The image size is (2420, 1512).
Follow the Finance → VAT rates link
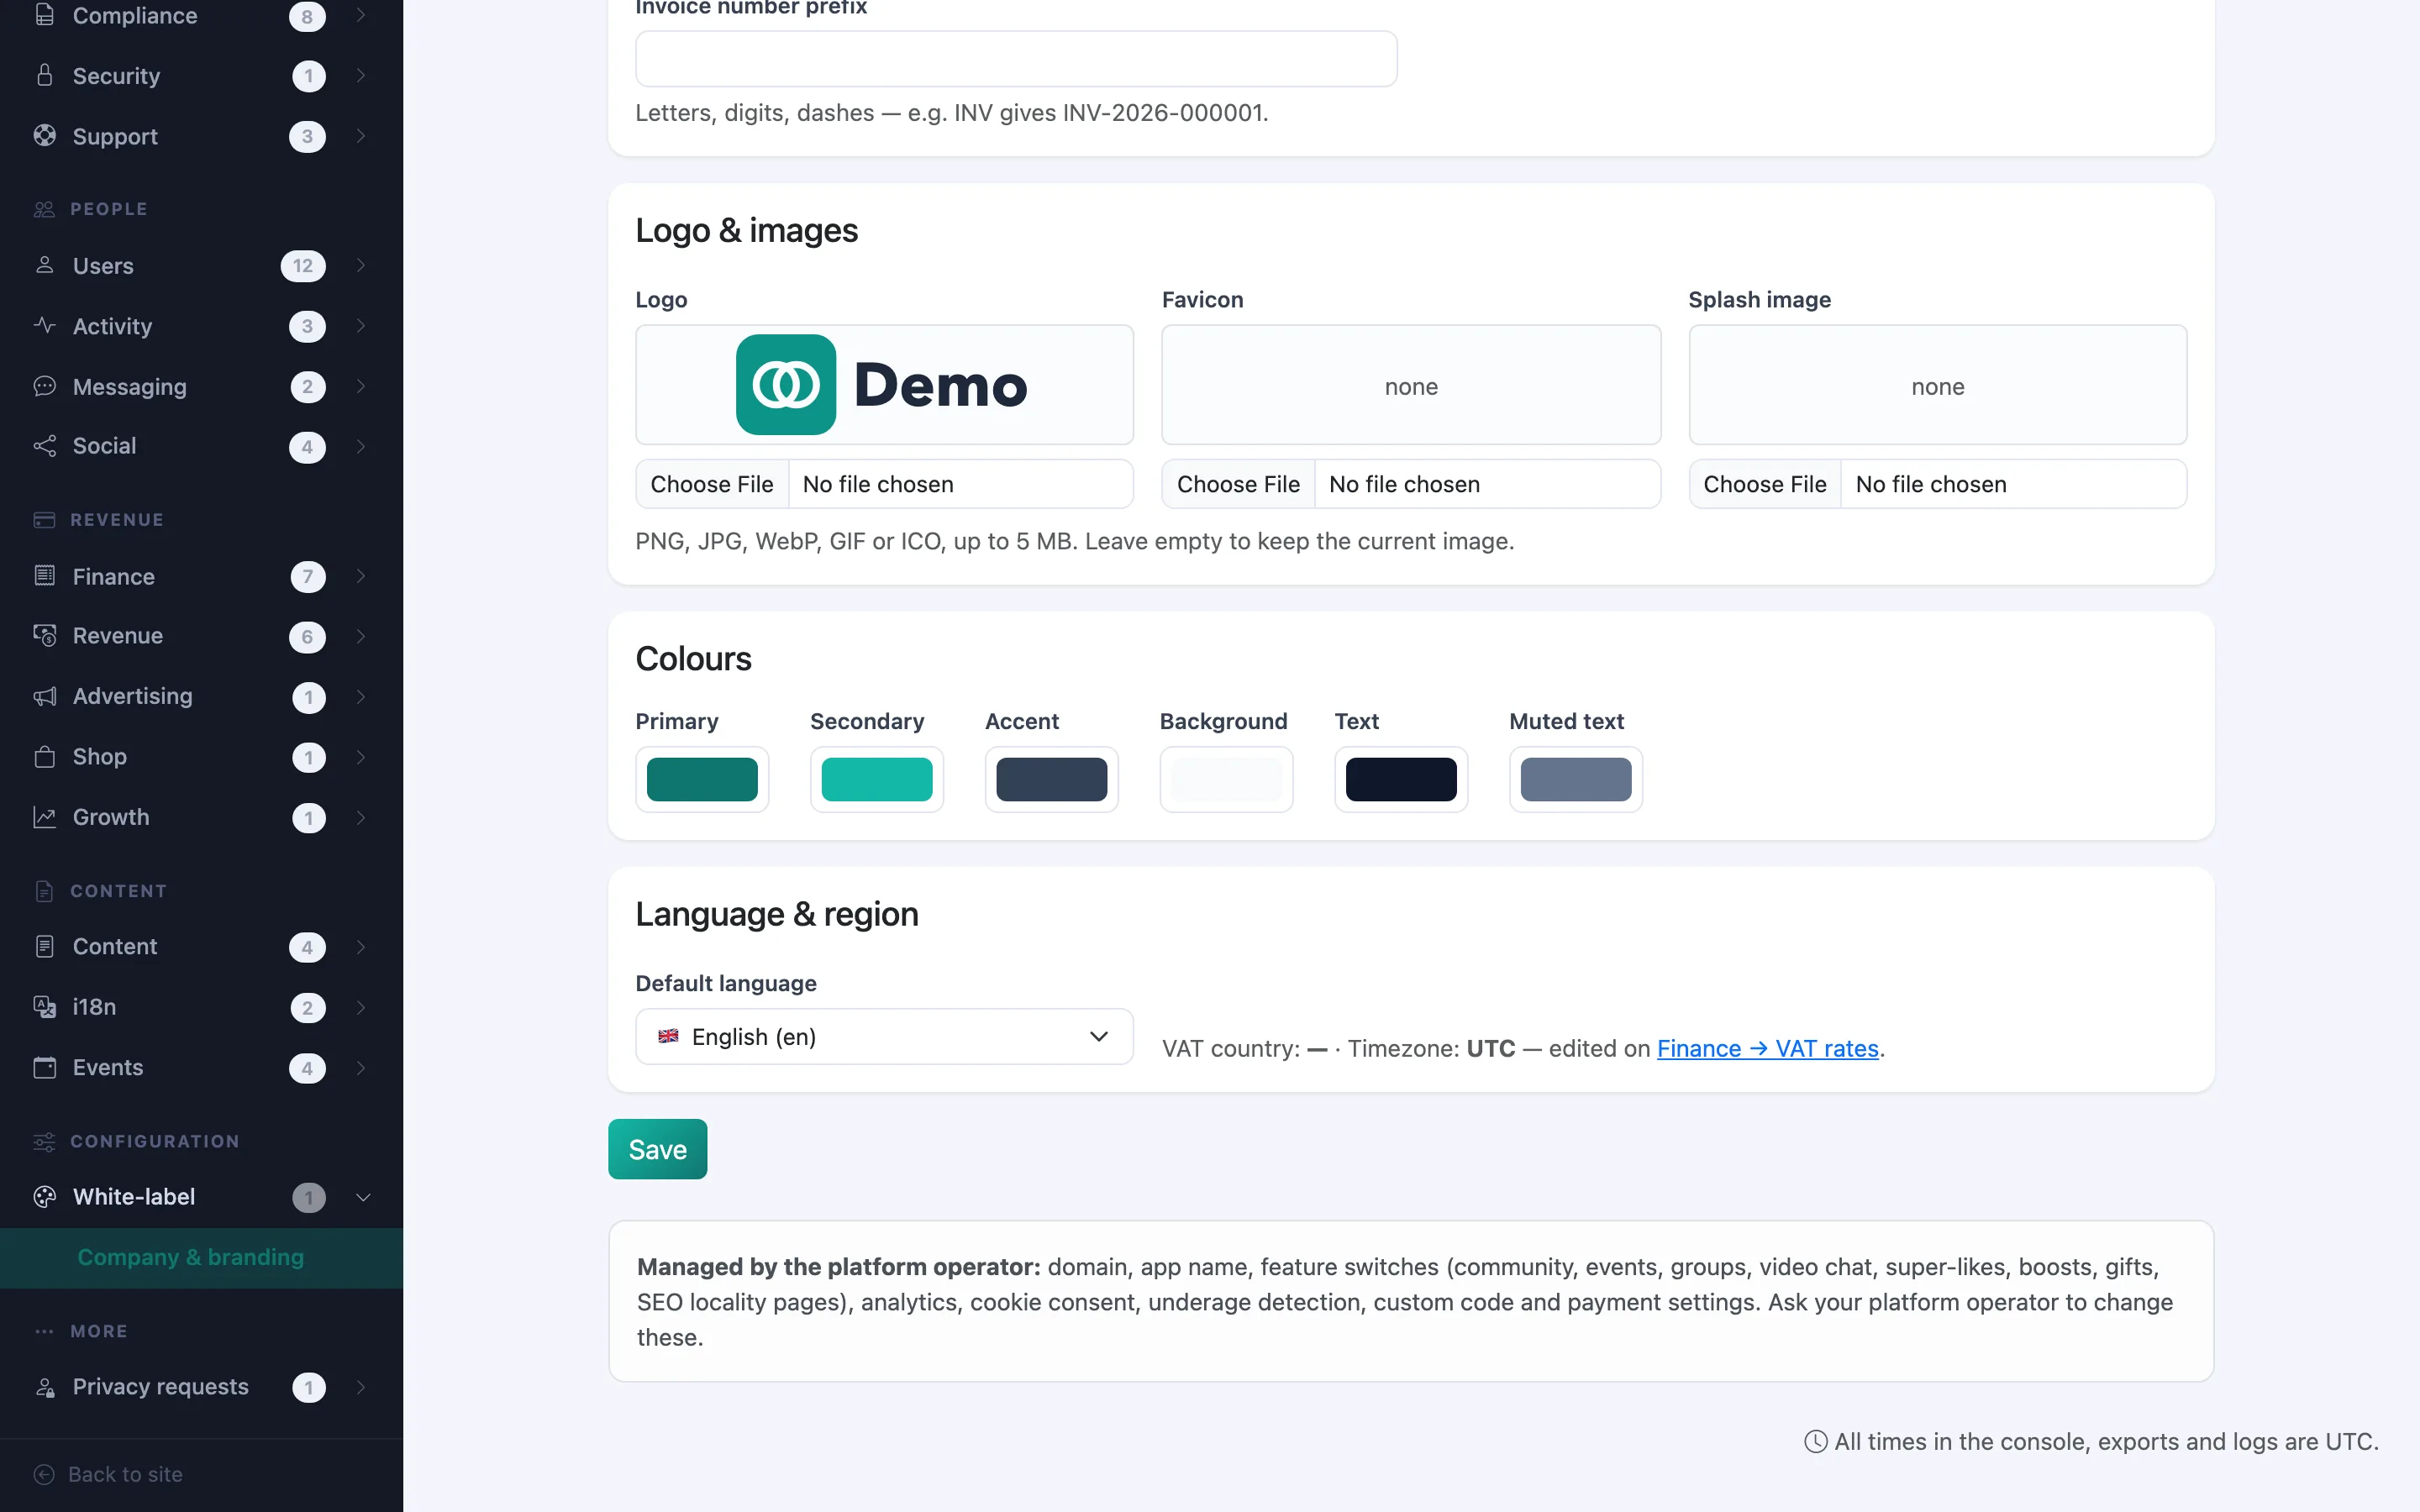click(x=1768, y=1048)
